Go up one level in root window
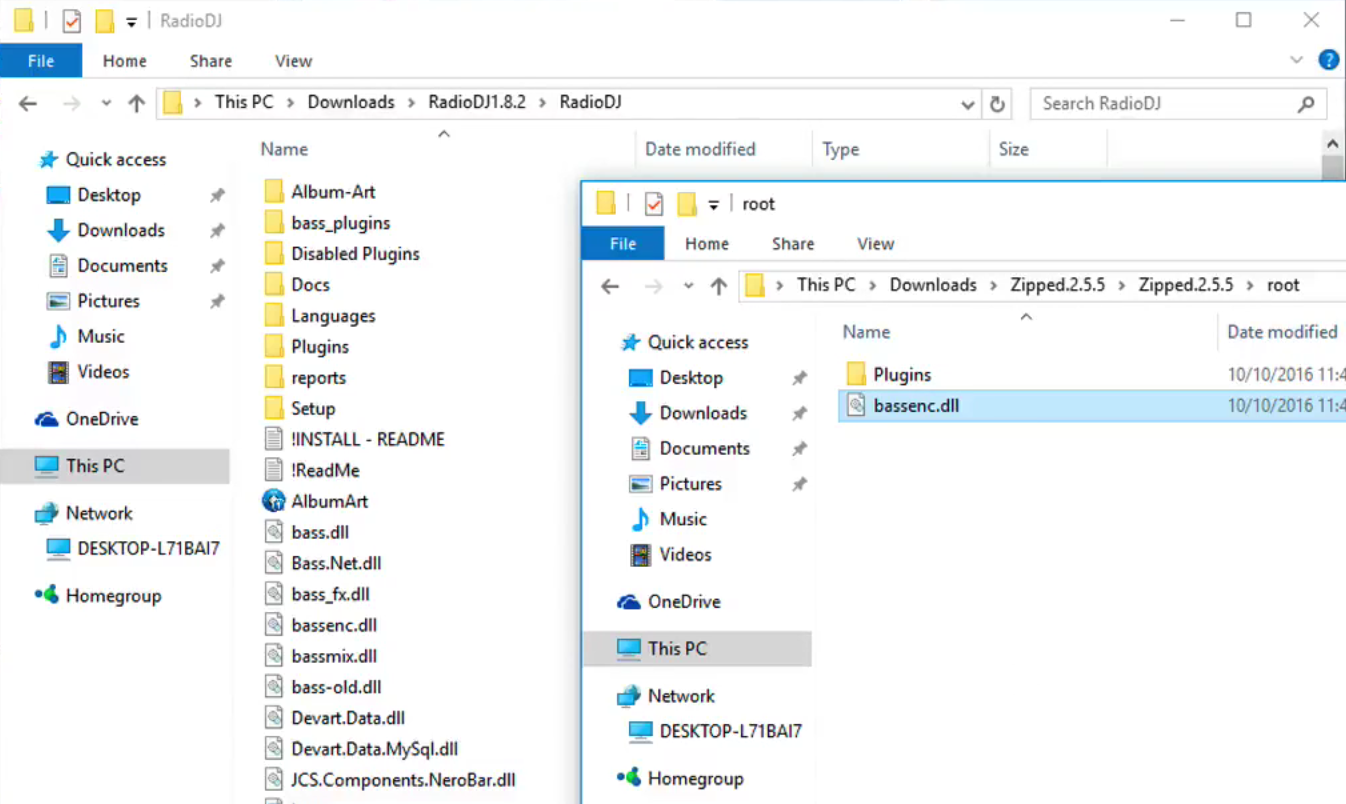The height and width of the screenshot is (804, 1346). [x=719, y=286]
